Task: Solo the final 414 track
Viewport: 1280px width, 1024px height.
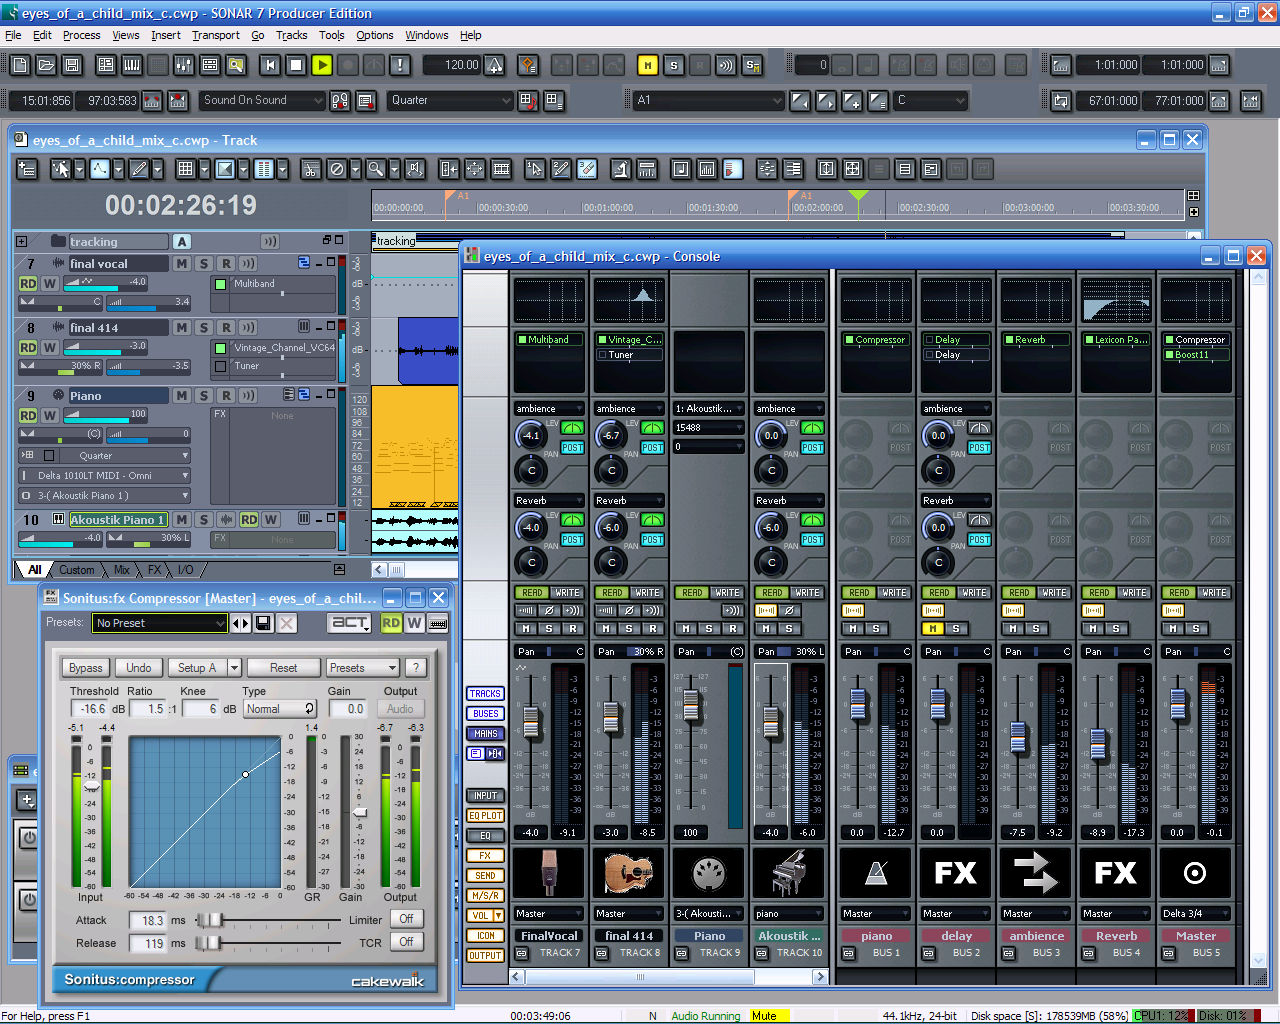Action: [x=204, y=327]
